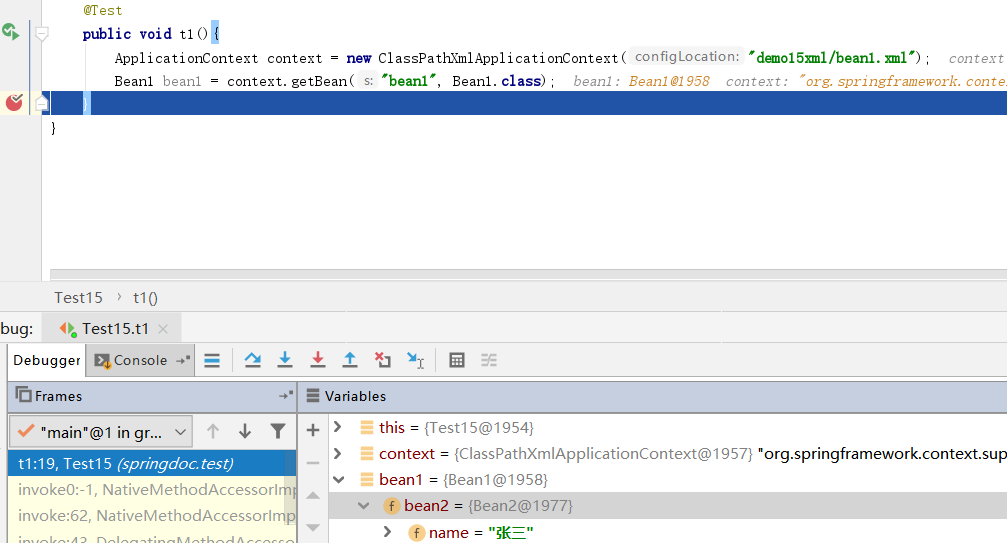Select frame invoke:62, NativeMethodAccessorImpl
This screenshot has height=543, width=1007.
tap(152, 515)
